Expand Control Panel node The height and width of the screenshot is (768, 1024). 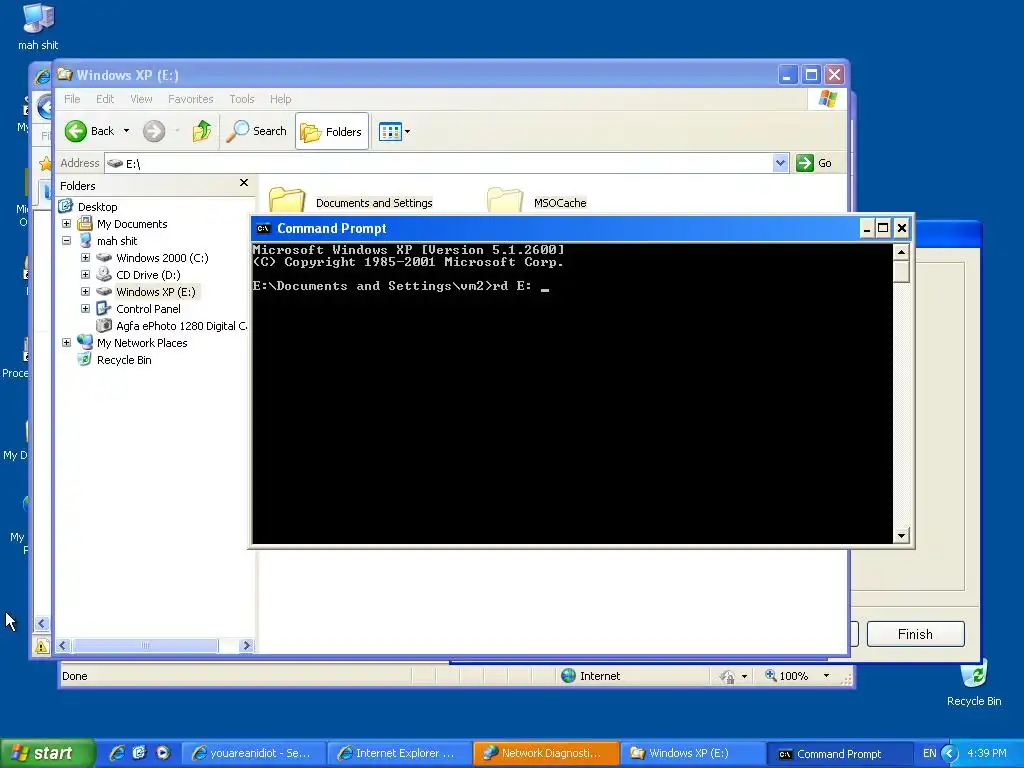(86, 308)
